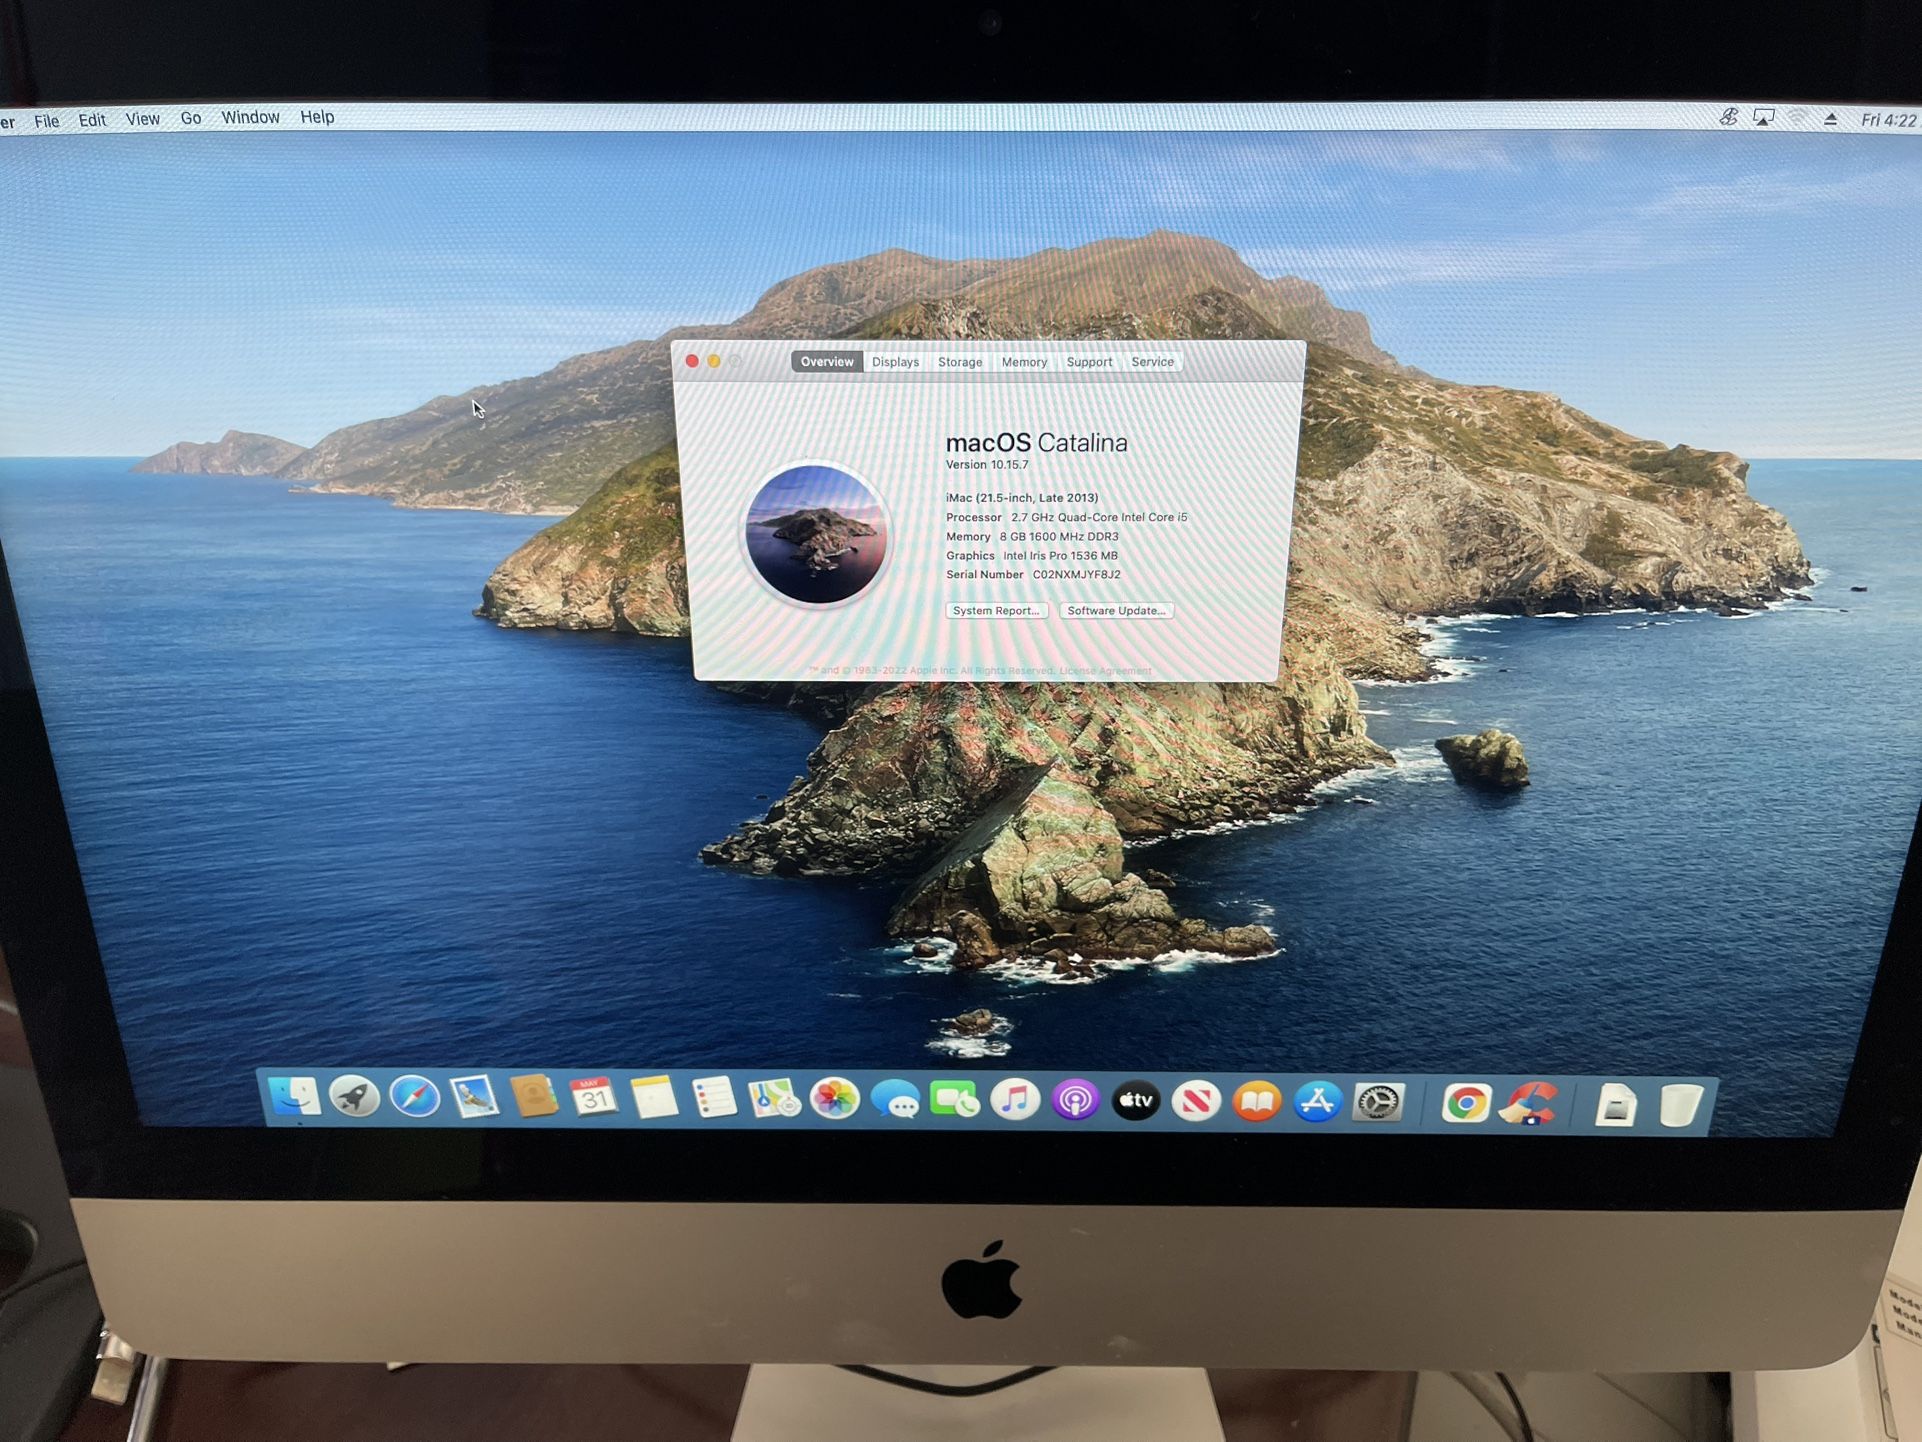1922x1442 pixels.
Task: Open the Music app in Dock
Action: 1015,1100
